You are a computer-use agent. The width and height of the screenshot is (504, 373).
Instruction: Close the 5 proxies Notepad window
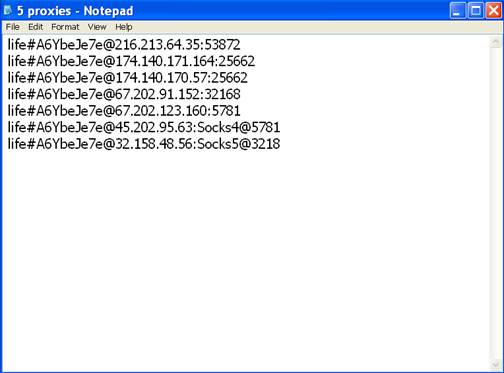click(494, 11)
